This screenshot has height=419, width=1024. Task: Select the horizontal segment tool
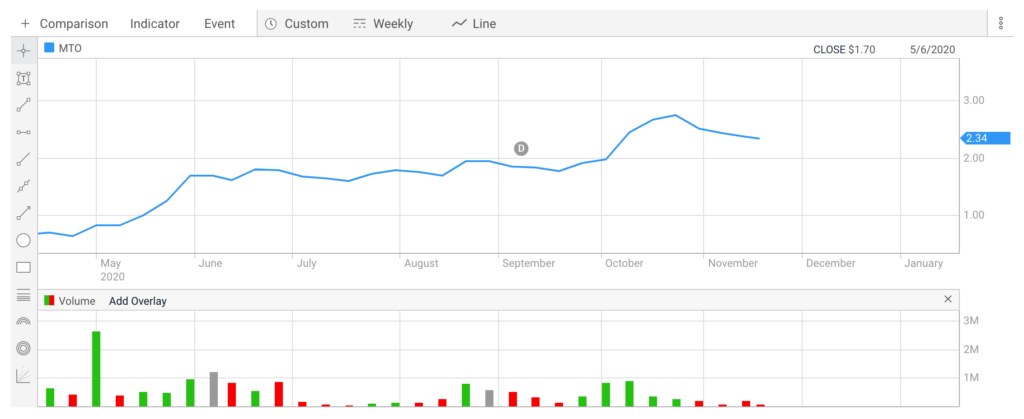(24, 132)
